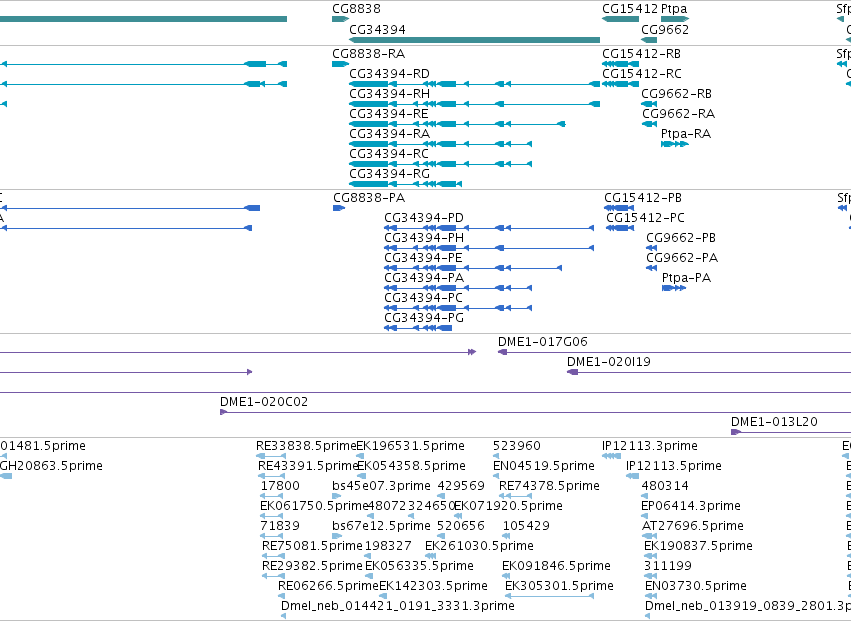The image size is (851, 621).
Task: Select EST RE06266.5prime
Action: point(328,586)
